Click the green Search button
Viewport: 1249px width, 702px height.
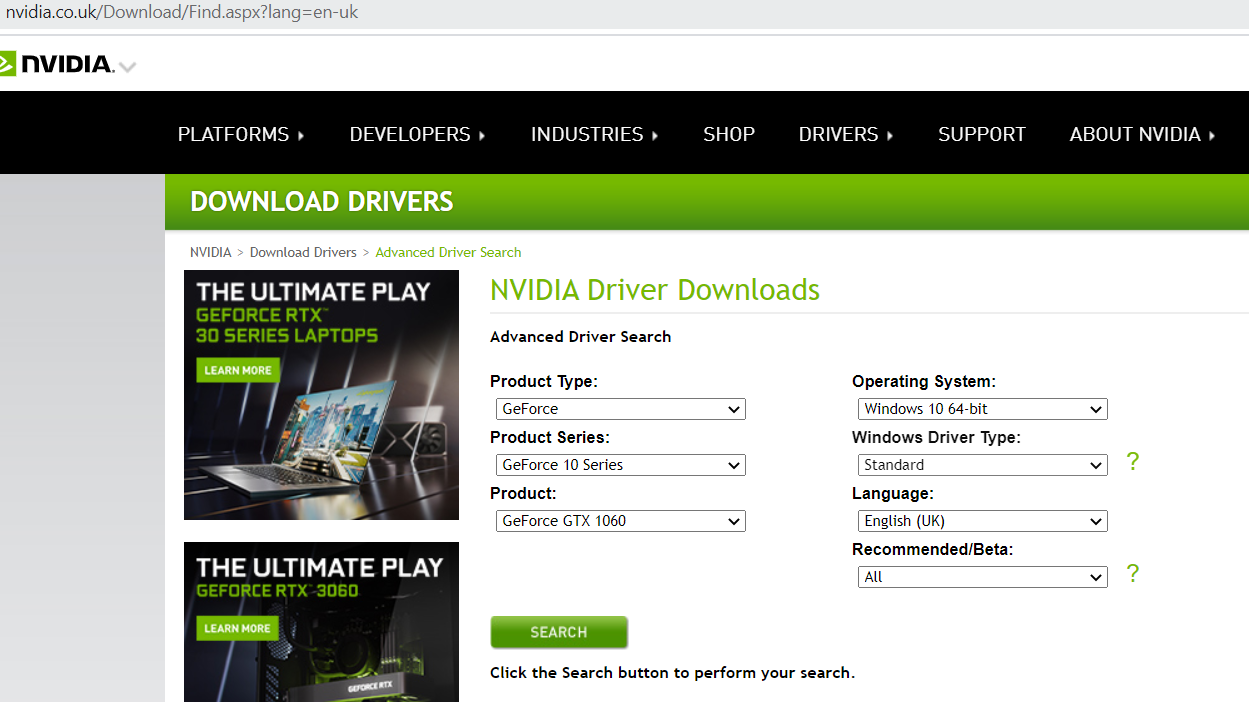pos(559,632)
